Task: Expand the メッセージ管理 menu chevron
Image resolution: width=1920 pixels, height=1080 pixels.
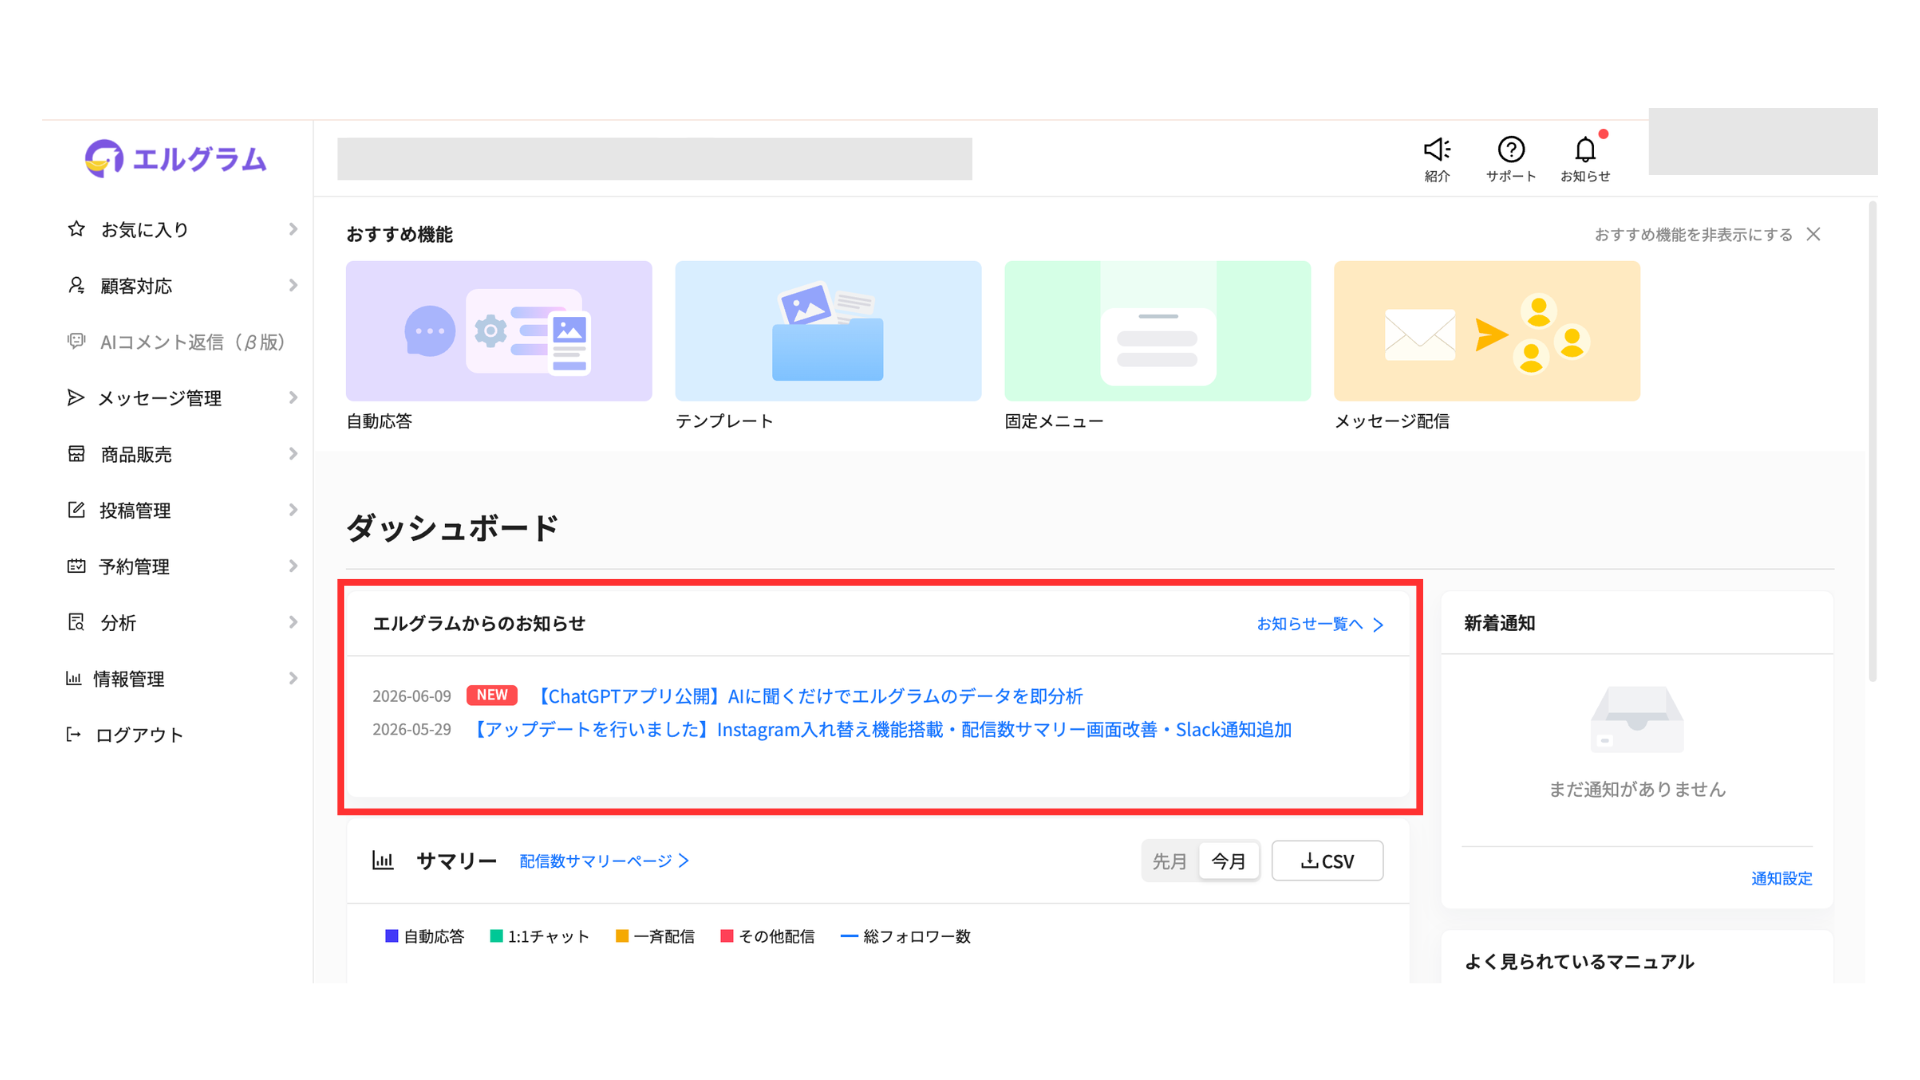Action: point(293,398)
